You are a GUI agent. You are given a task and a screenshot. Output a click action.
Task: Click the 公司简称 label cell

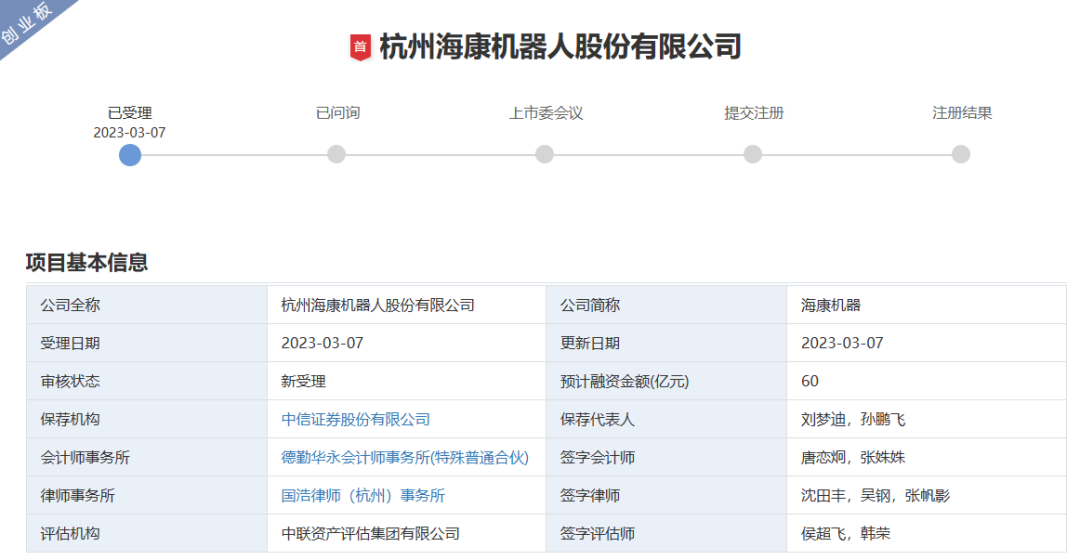pos(666,305)
